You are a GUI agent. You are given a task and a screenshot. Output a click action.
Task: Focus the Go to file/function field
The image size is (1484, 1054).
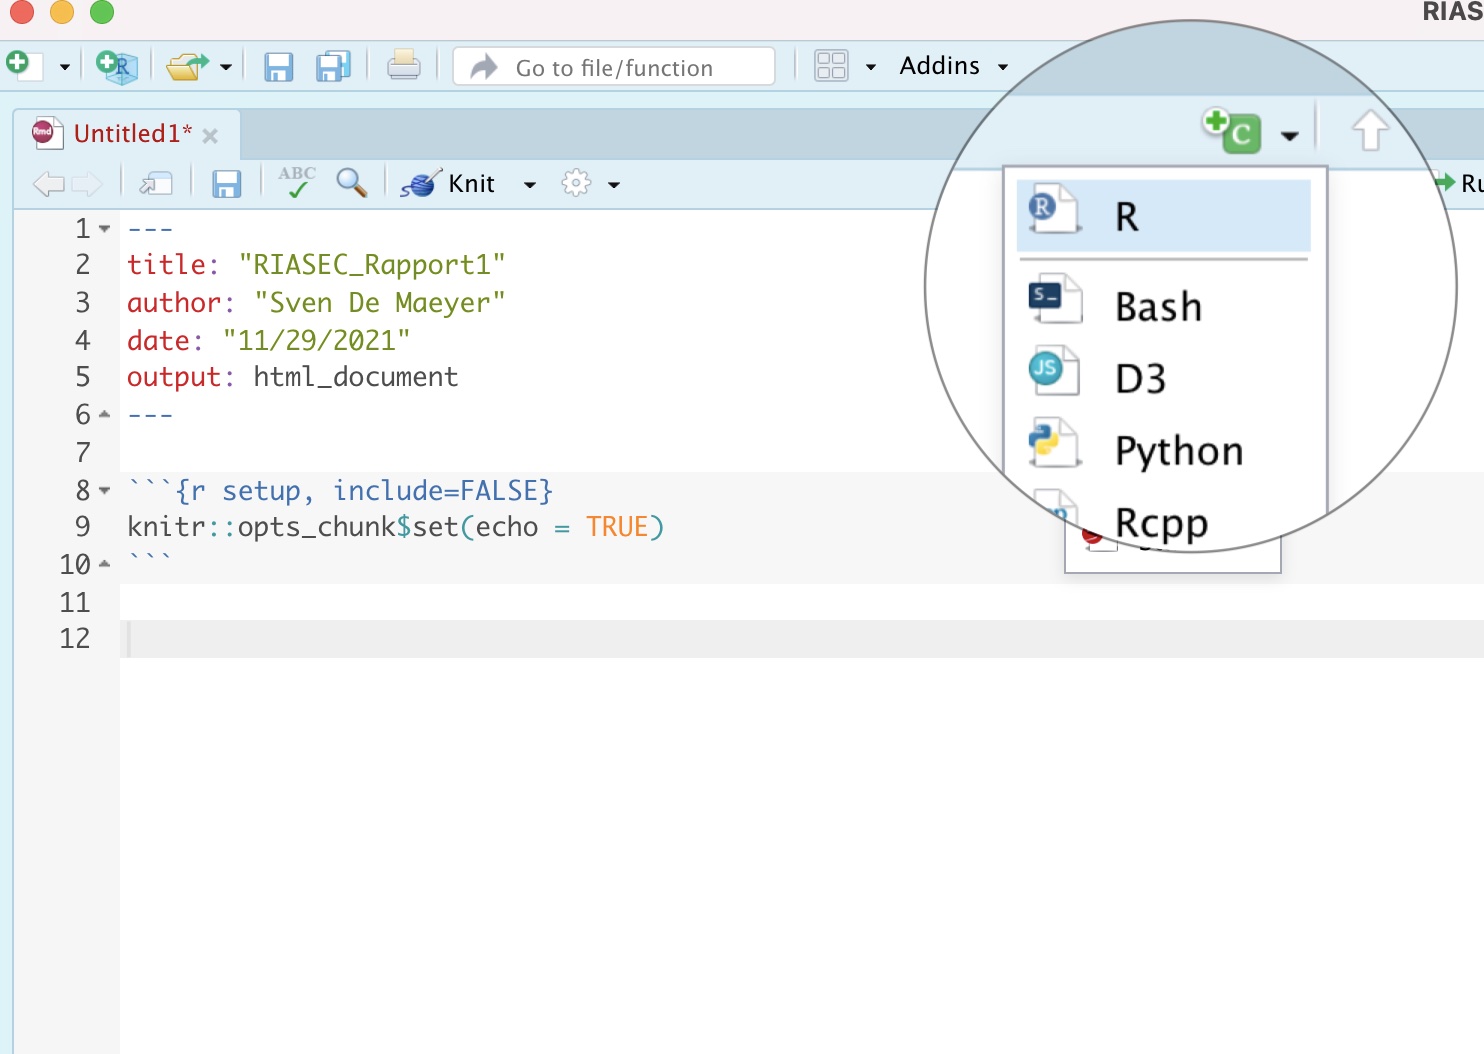[x=614, y=67]
